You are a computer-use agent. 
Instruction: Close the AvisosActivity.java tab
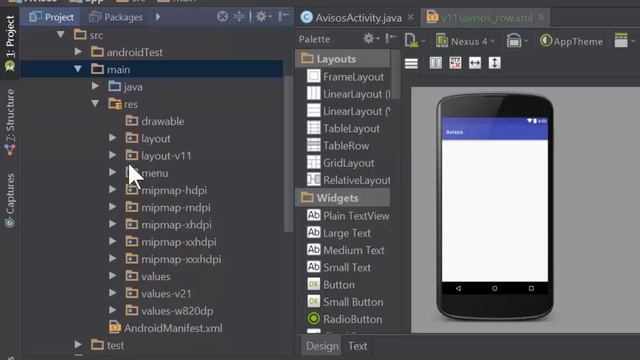pos(411,17)
